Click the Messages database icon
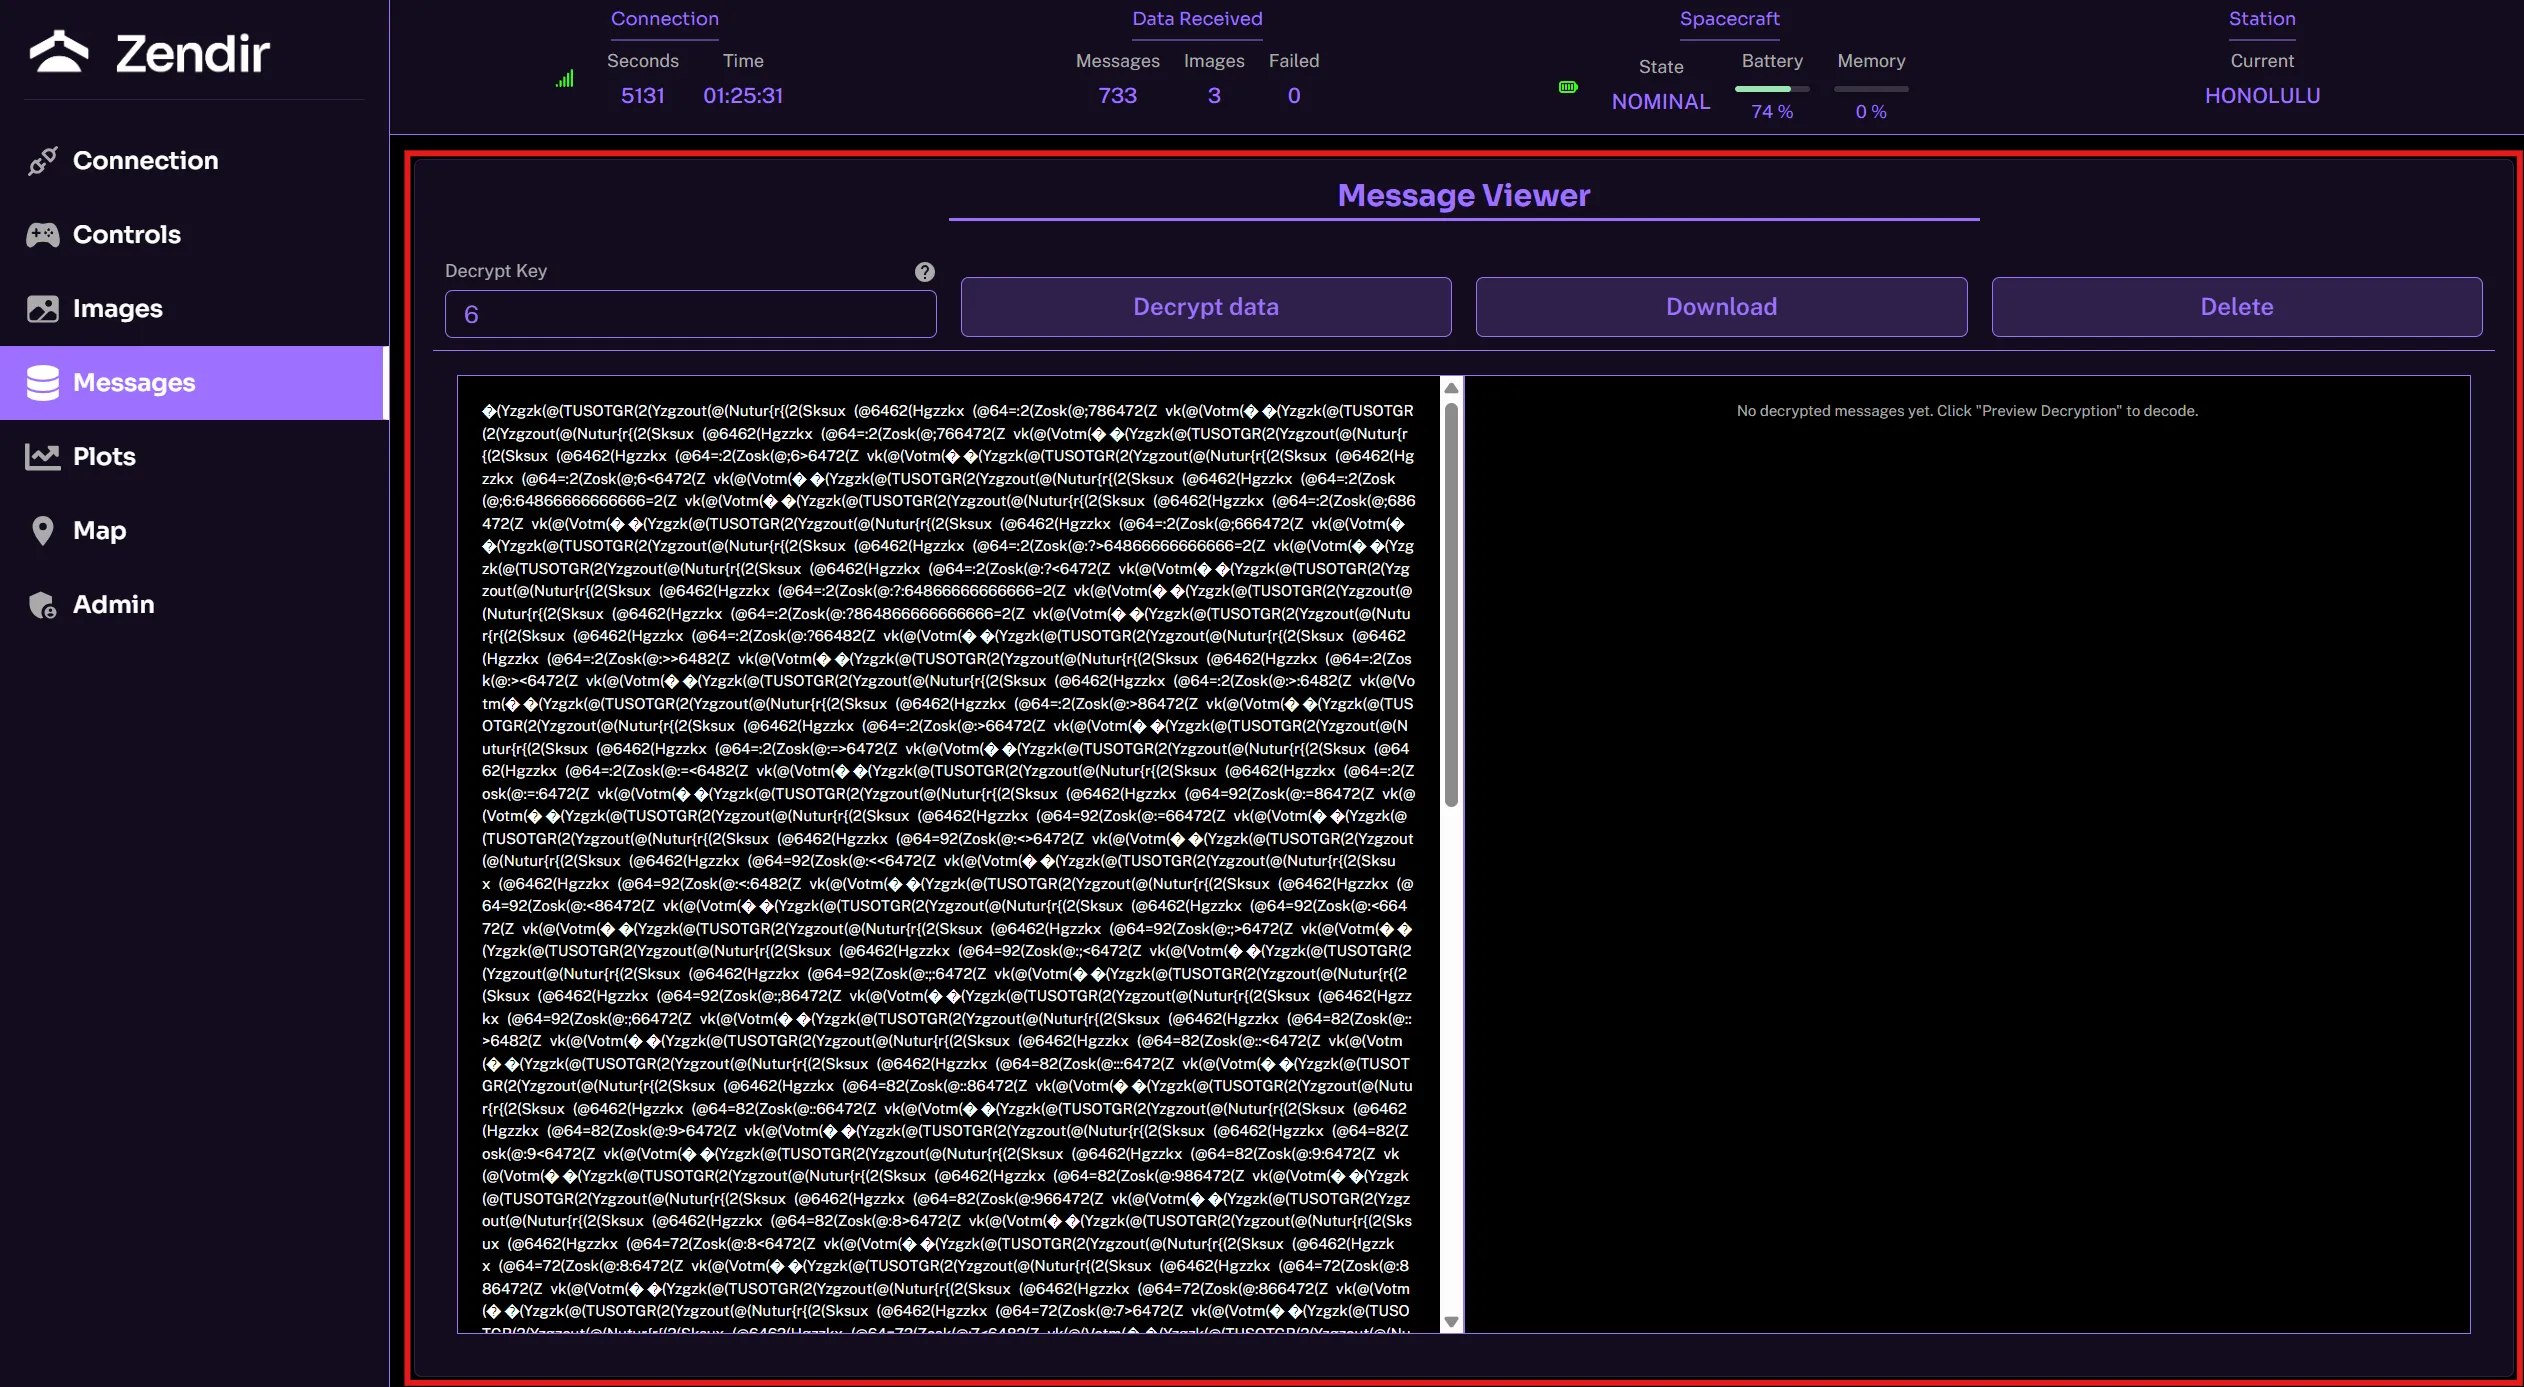The width and height of the screenshot is (2524, 1387). click(x=42, y=383)
